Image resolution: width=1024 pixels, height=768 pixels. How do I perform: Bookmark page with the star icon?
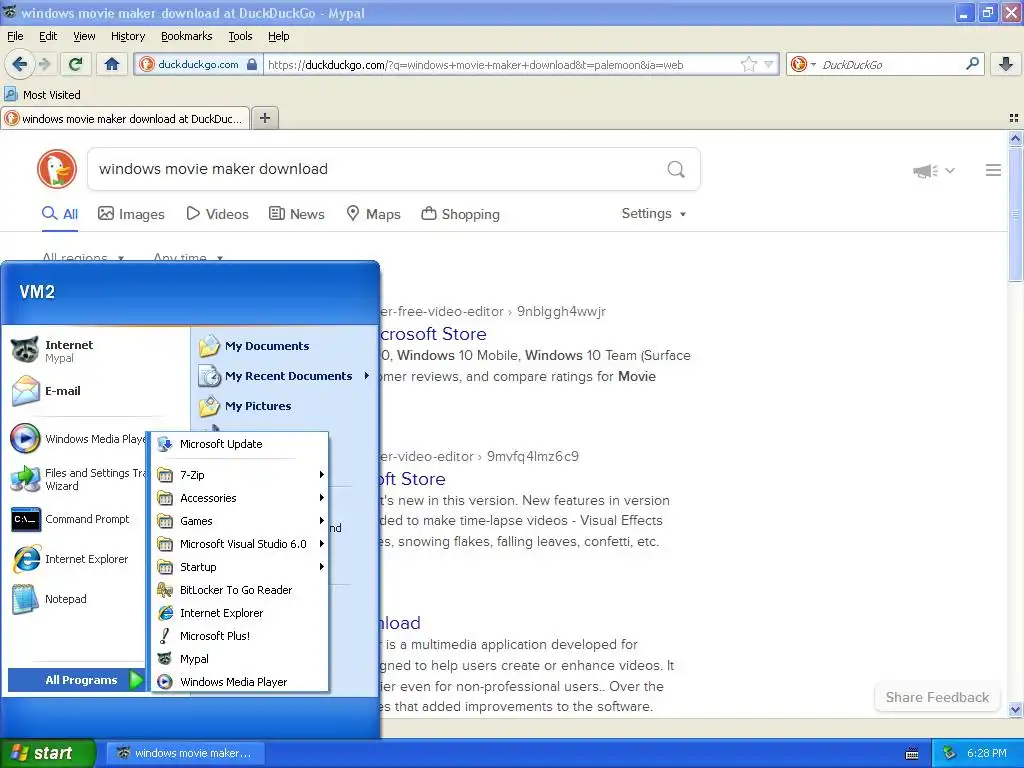pyautogui.click(x=748, y=64)
